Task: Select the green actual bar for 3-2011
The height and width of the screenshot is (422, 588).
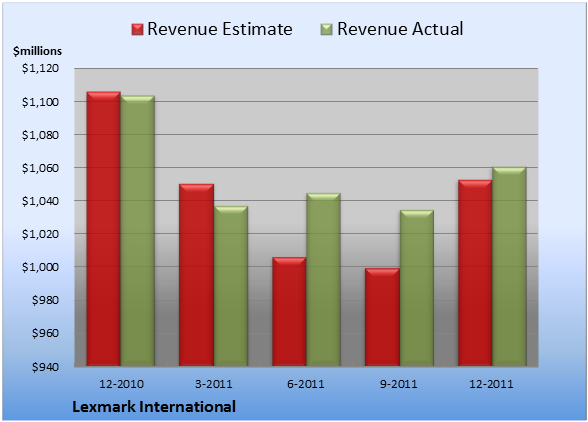Action: pos(231,286)
